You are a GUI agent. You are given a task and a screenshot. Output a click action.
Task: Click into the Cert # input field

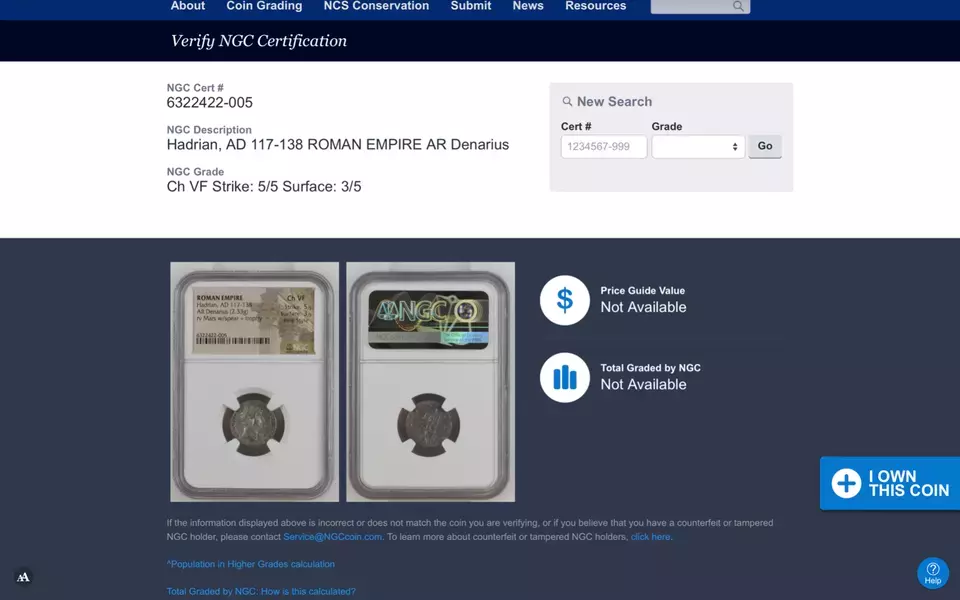(x=603, y=147)
